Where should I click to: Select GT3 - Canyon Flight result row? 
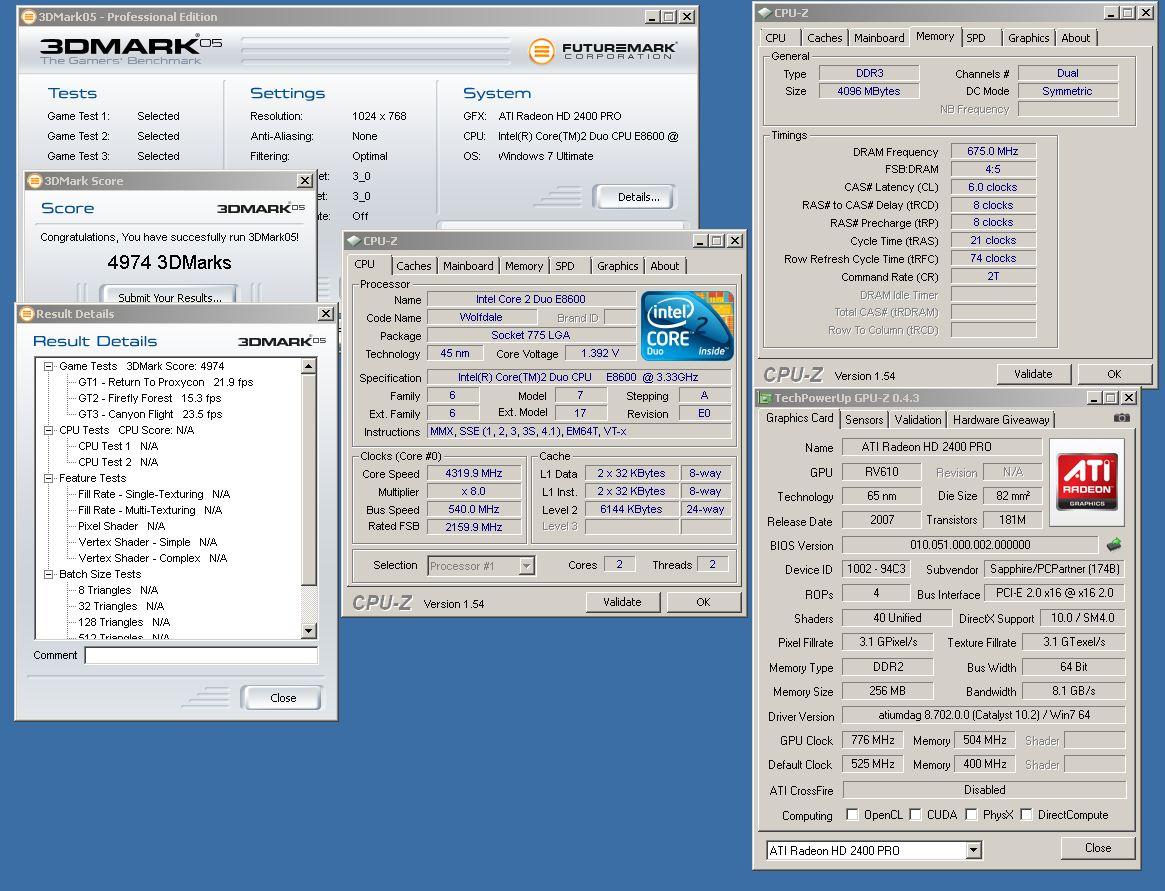pyautogui.click(x=150, y=415)
